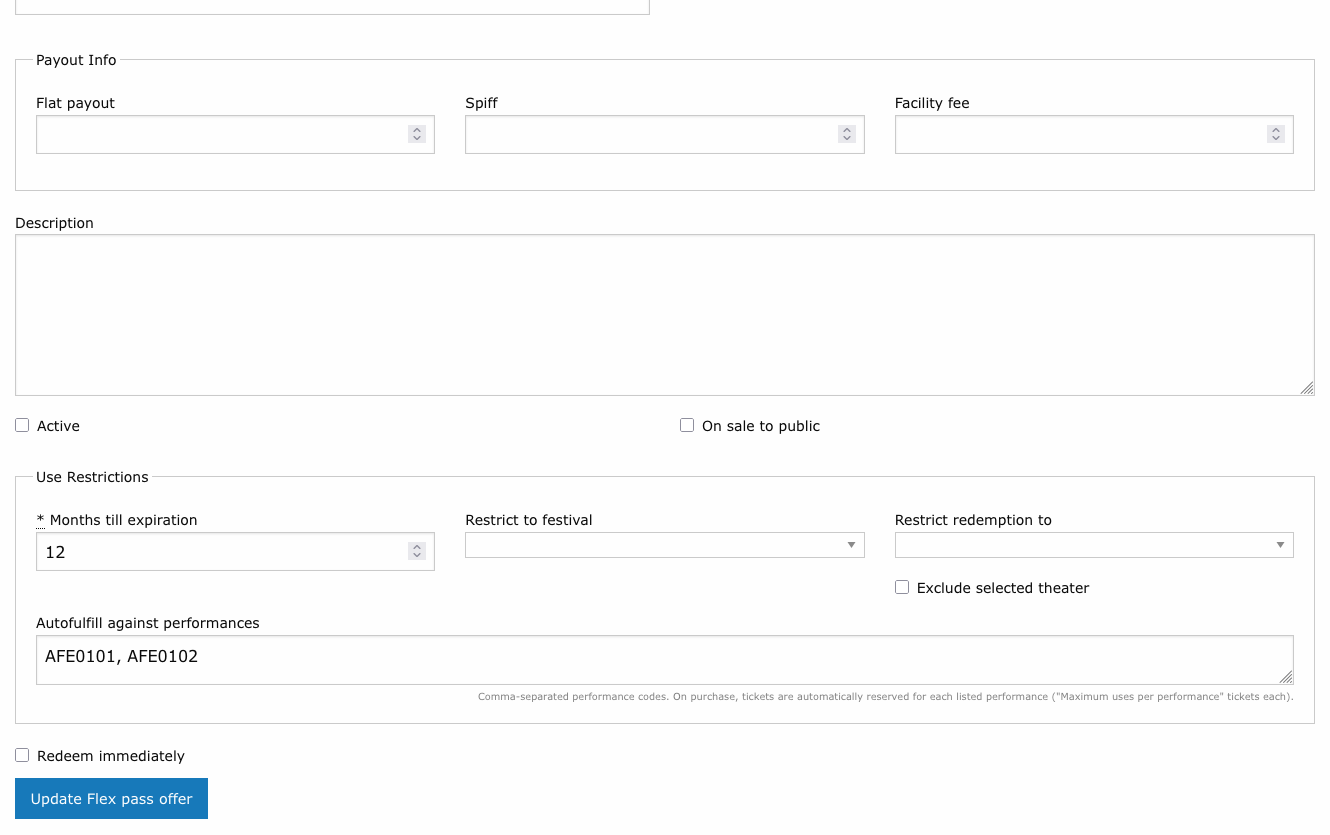This screenshot has height=835, width=1330.
Task: Click the Exclude selected theater label
Action: (1003, 588)
